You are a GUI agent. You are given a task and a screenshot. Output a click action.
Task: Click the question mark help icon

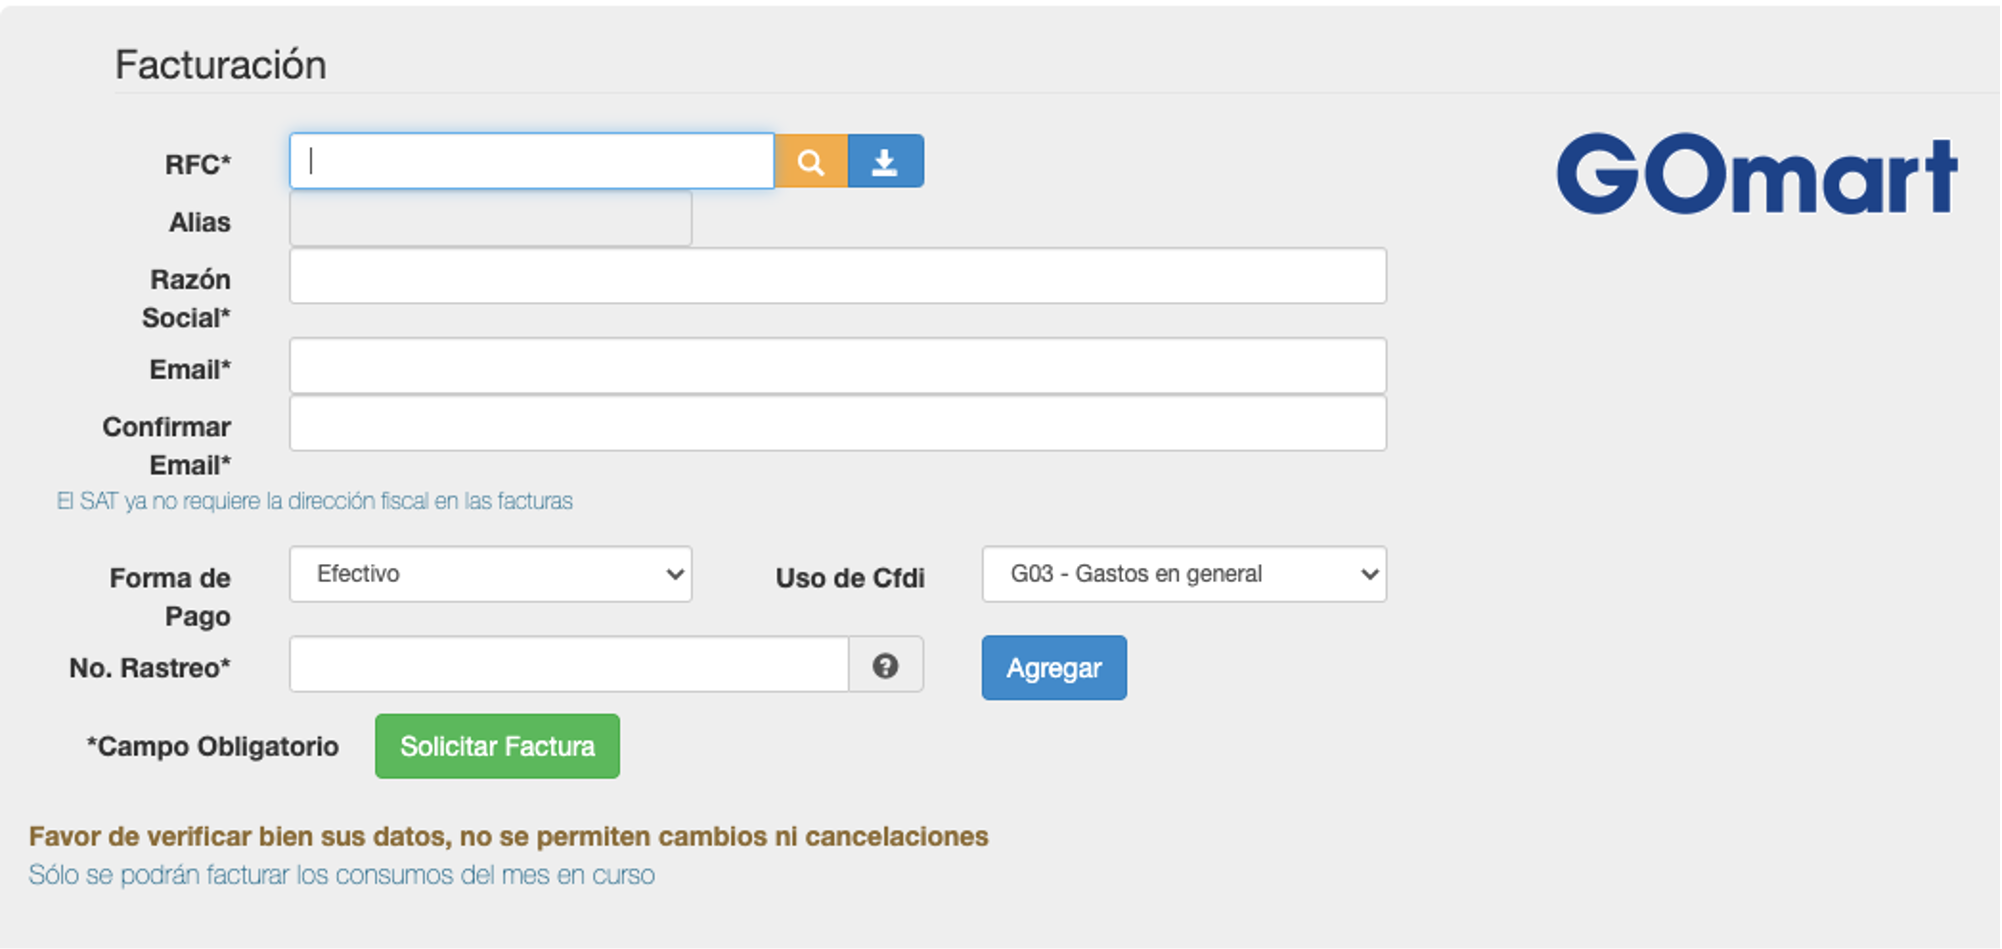point(885,666)
